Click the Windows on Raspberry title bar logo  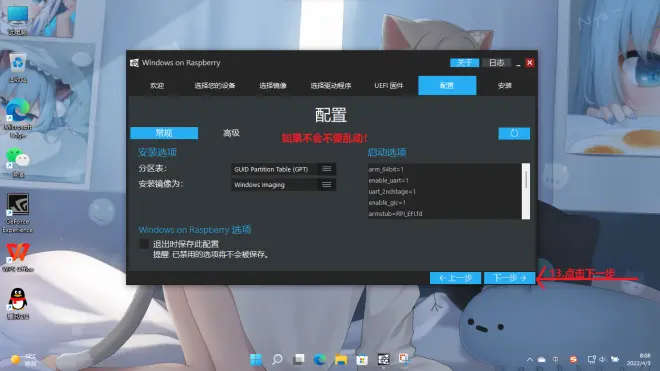coord(134,63)
